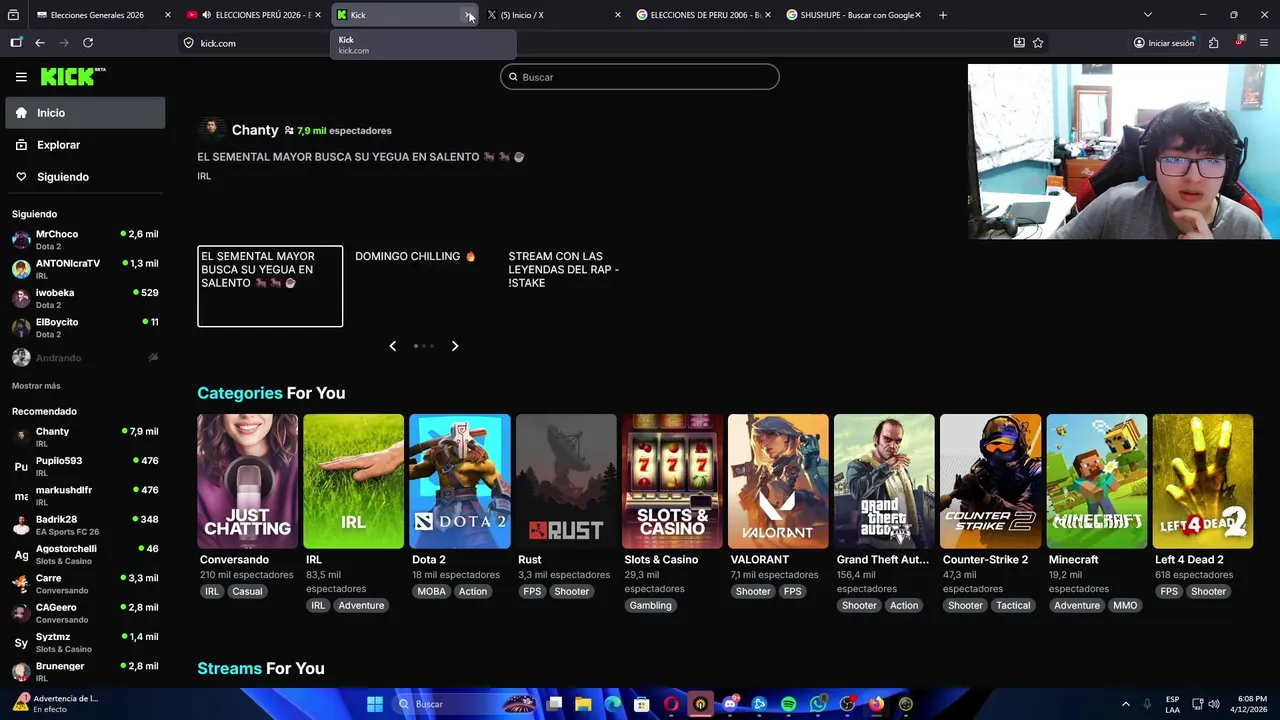Open Brunenger recommended channel

pyautogui.click(x=85, y=672)
